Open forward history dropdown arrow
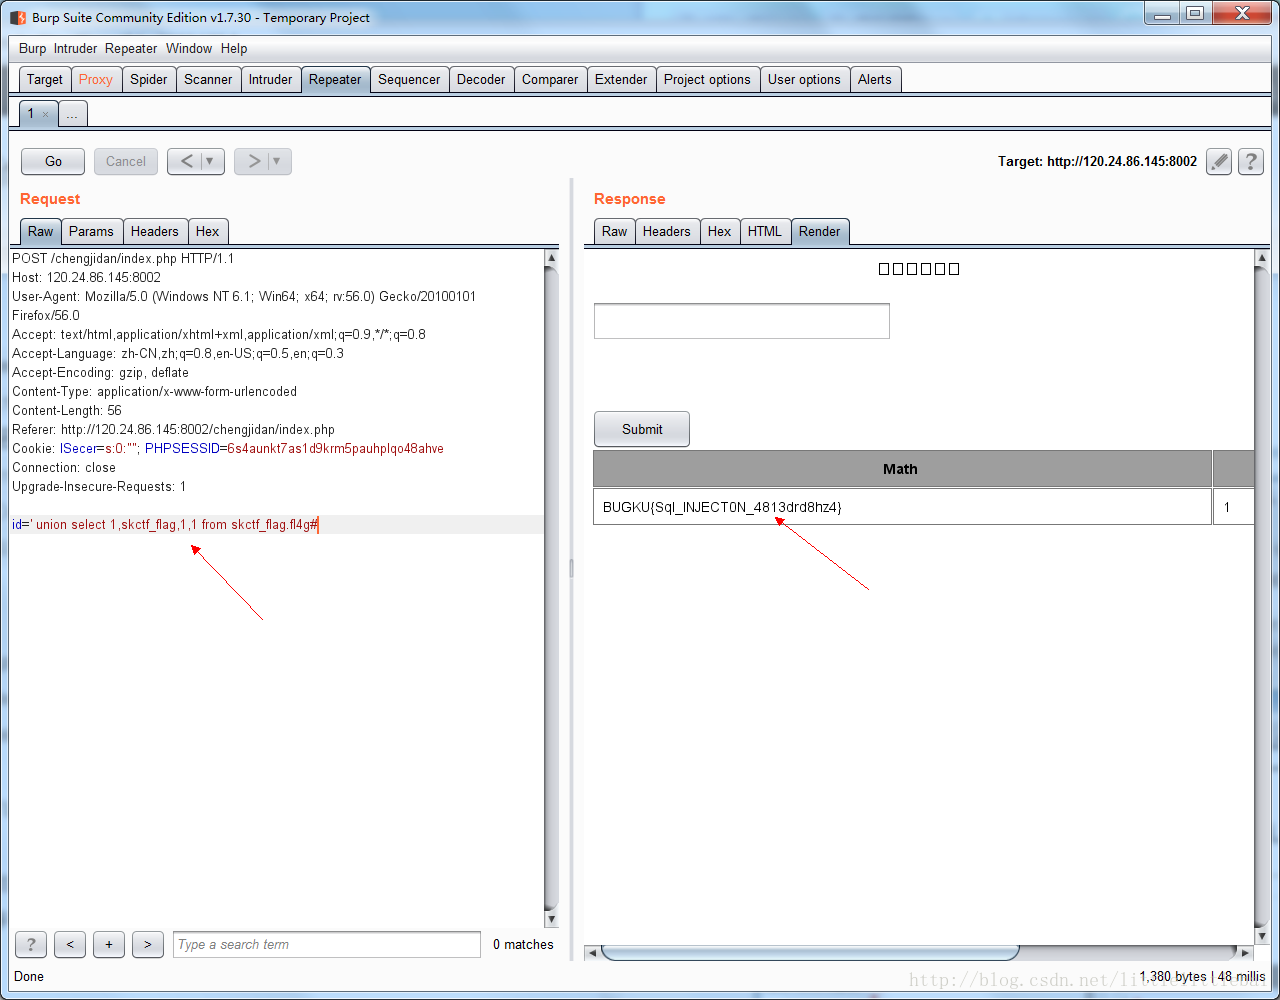The image size is (1280, 1000). [279, 161]
